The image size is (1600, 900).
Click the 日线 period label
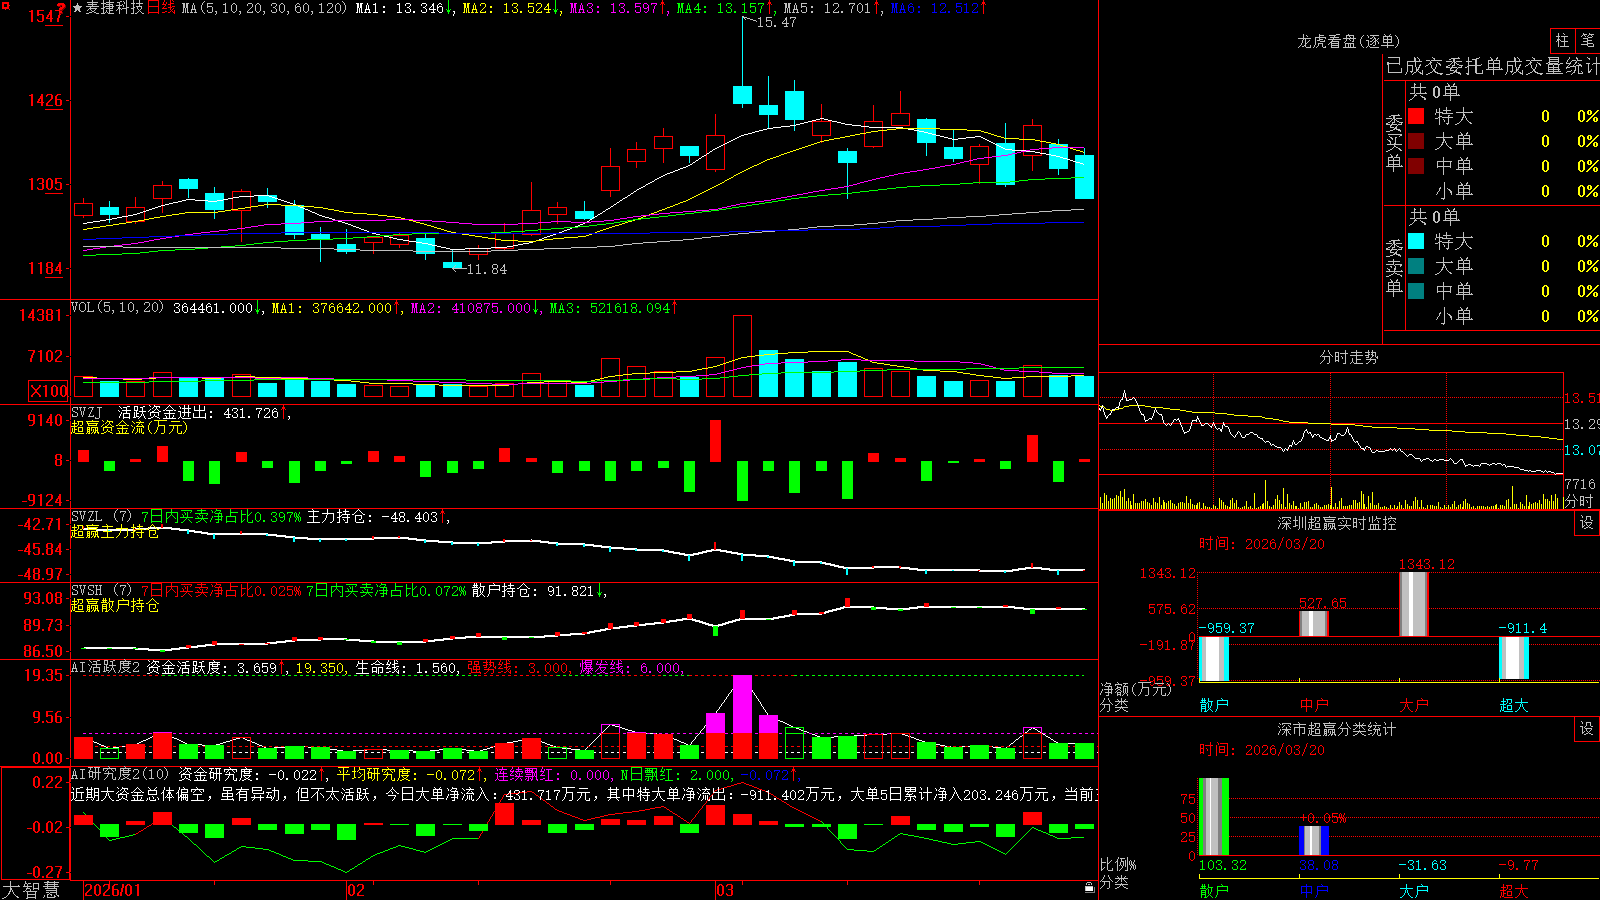click(161, 8)
